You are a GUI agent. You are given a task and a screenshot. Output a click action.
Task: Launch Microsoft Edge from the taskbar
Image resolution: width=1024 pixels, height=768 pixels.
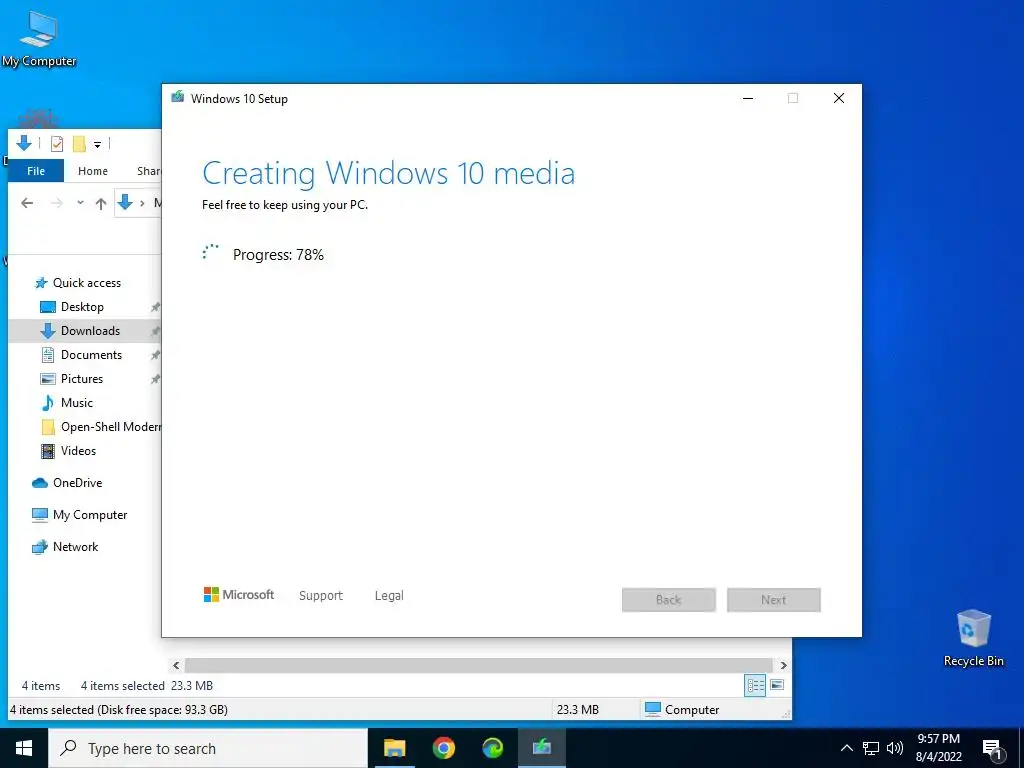tap(492, 748)
